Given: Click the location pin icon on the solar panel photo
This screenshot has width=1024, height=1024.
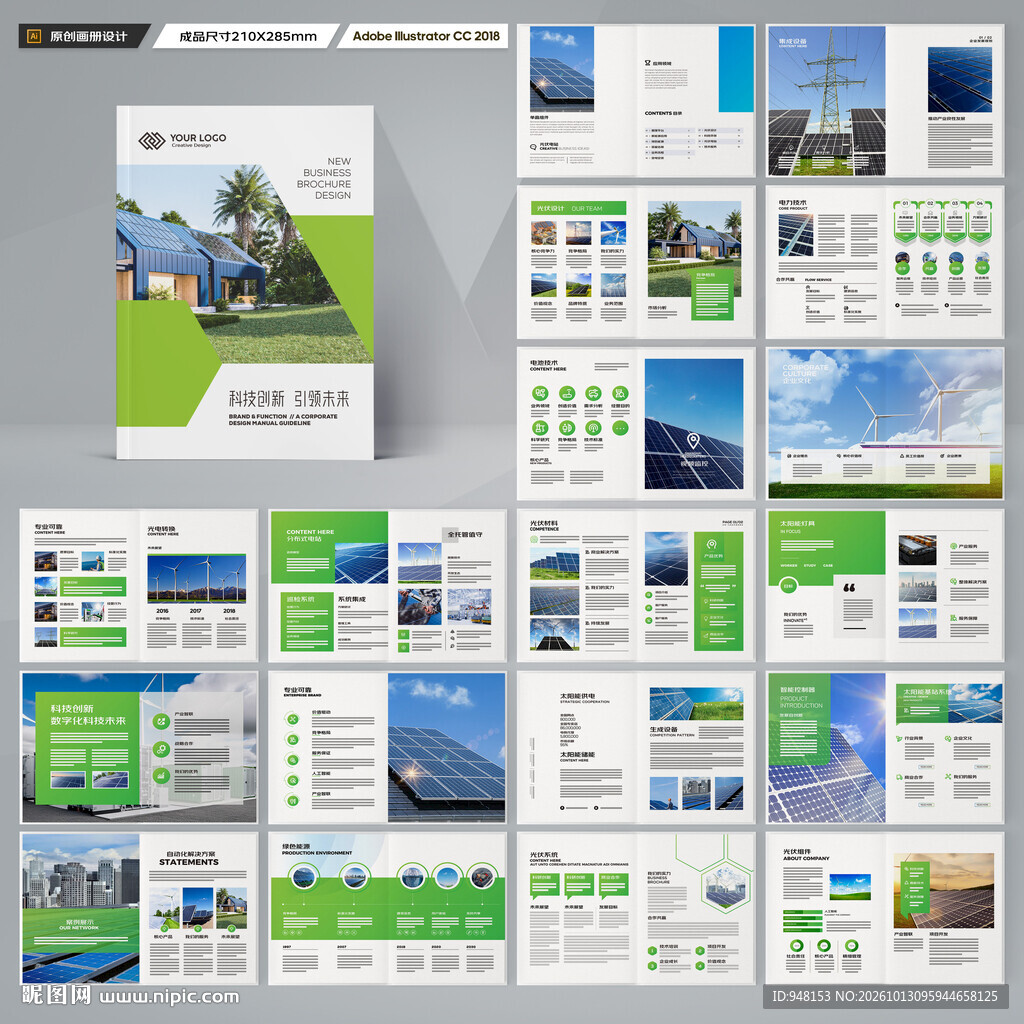Looking at the screenshot, I should [694, 441].
